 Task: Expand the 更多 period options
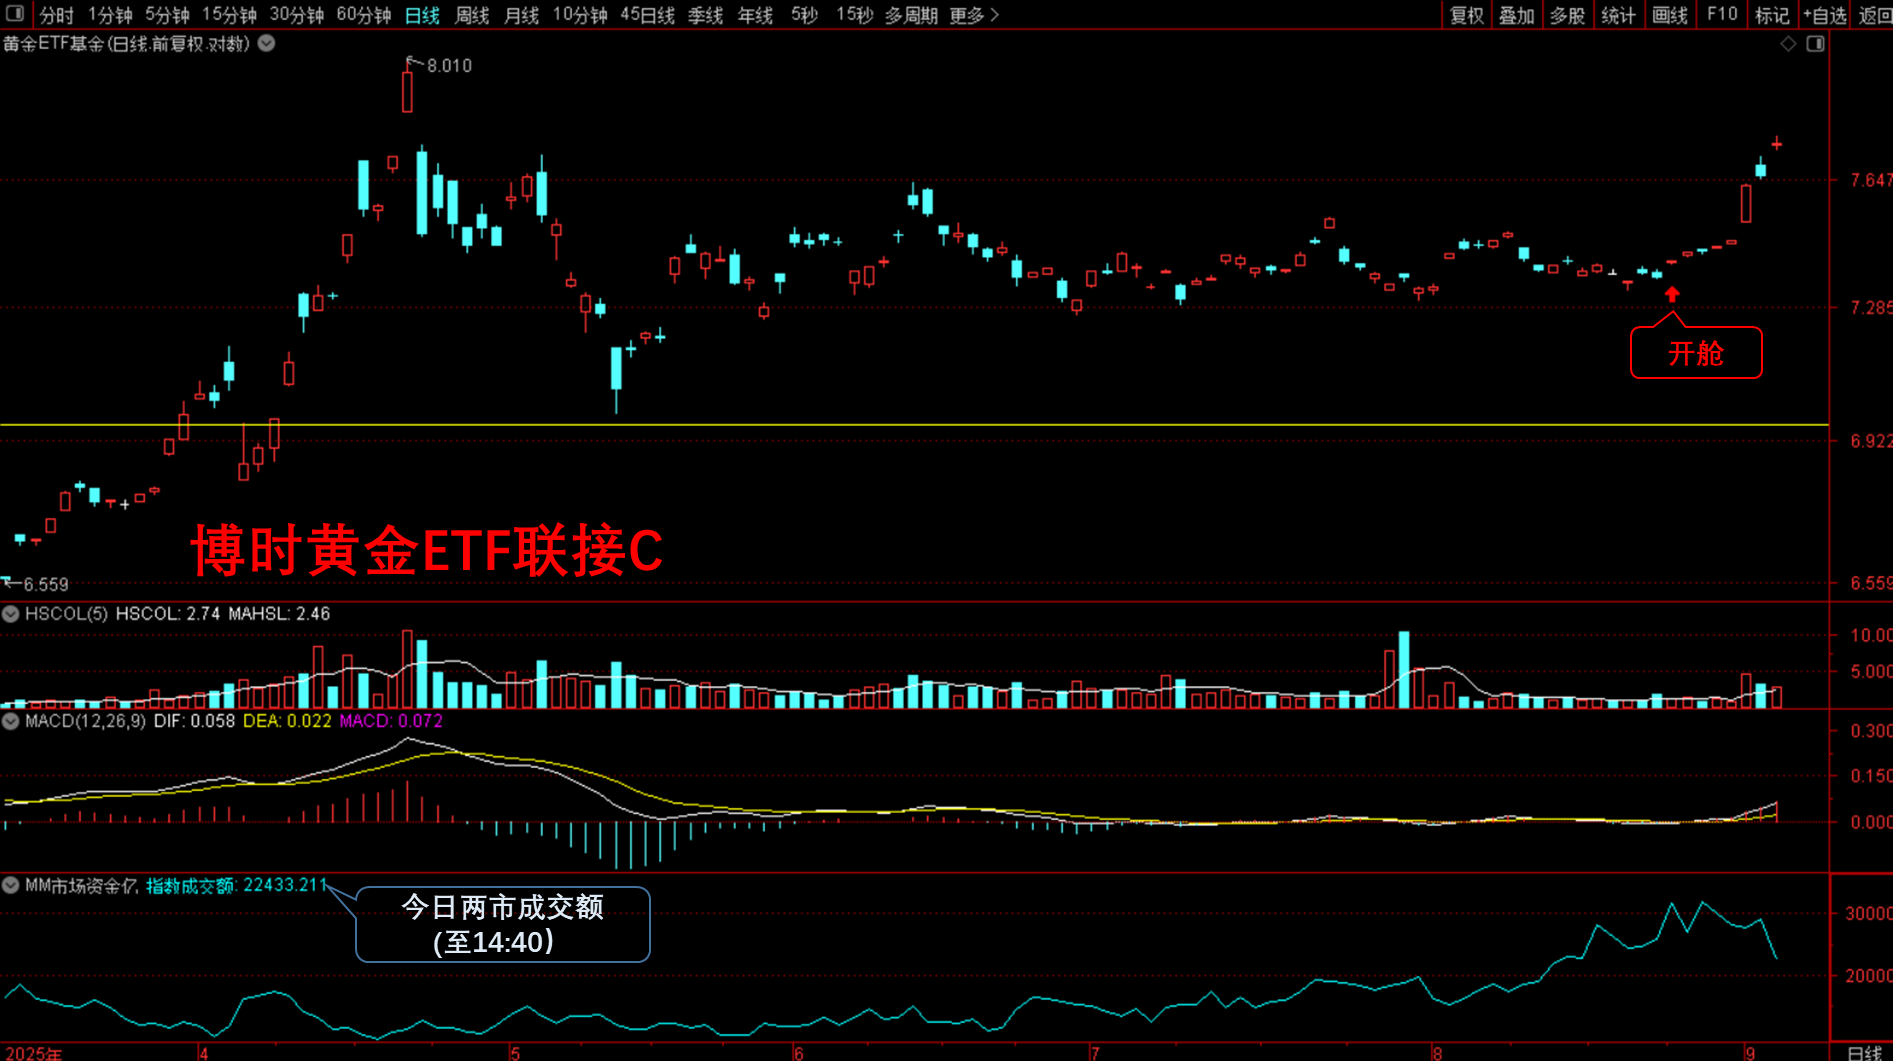coord(974,15)
